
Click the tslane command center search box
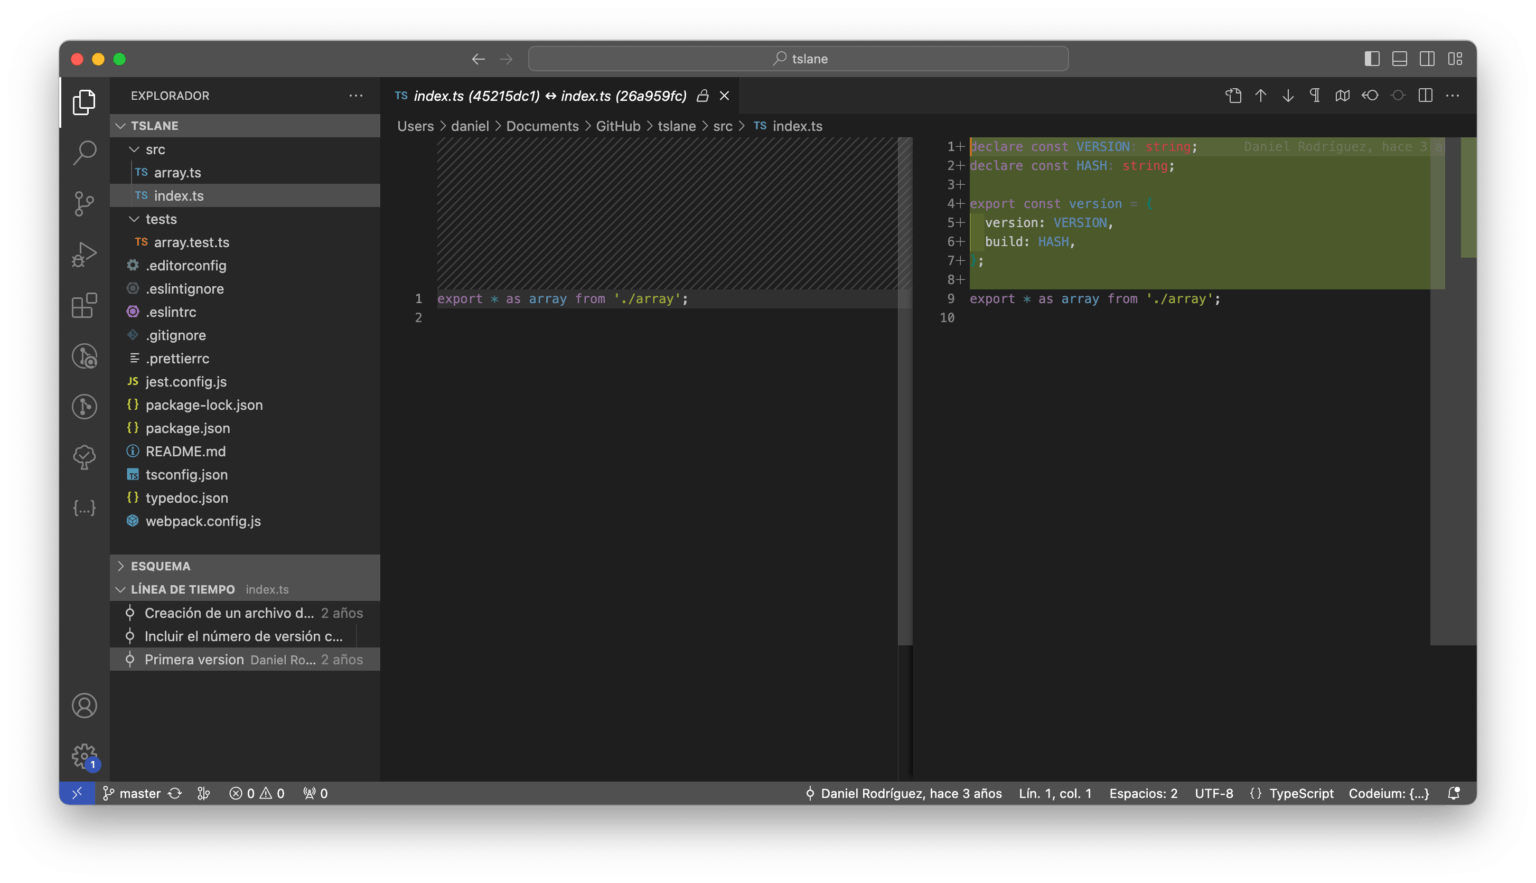[x=798, y=59]
